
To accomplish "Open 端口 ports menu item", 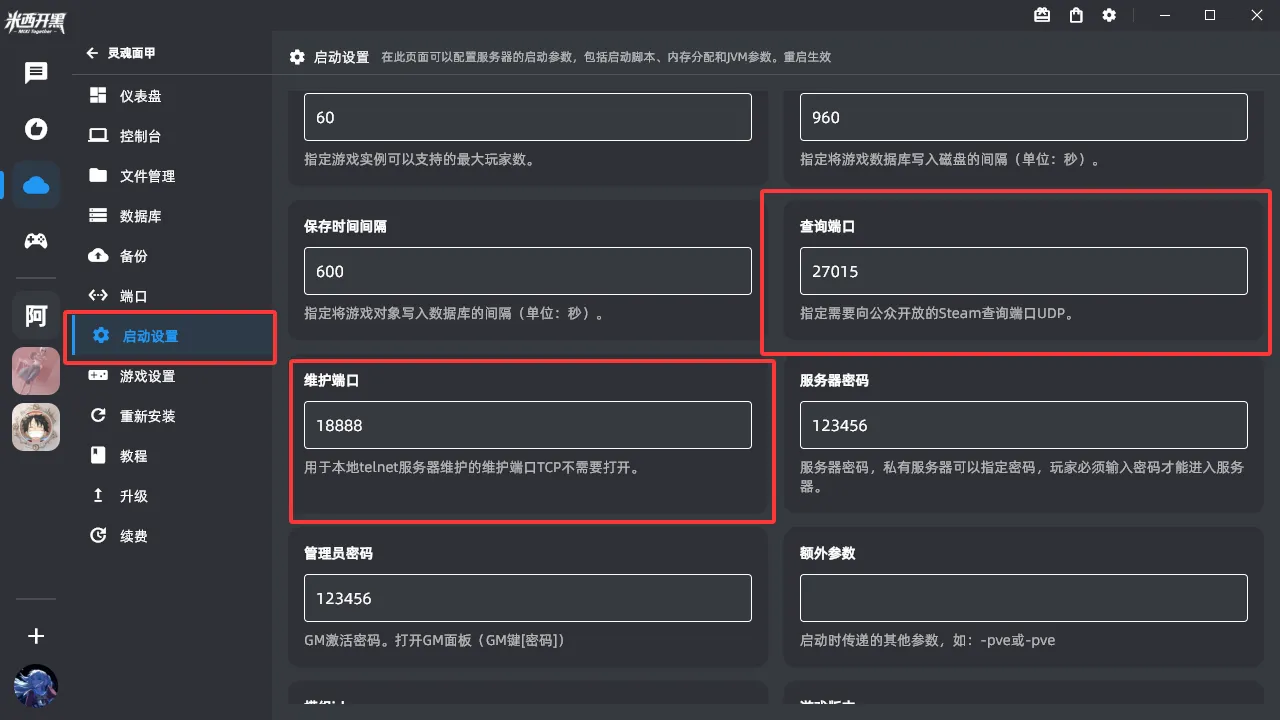I will click(x=172, y=296).
